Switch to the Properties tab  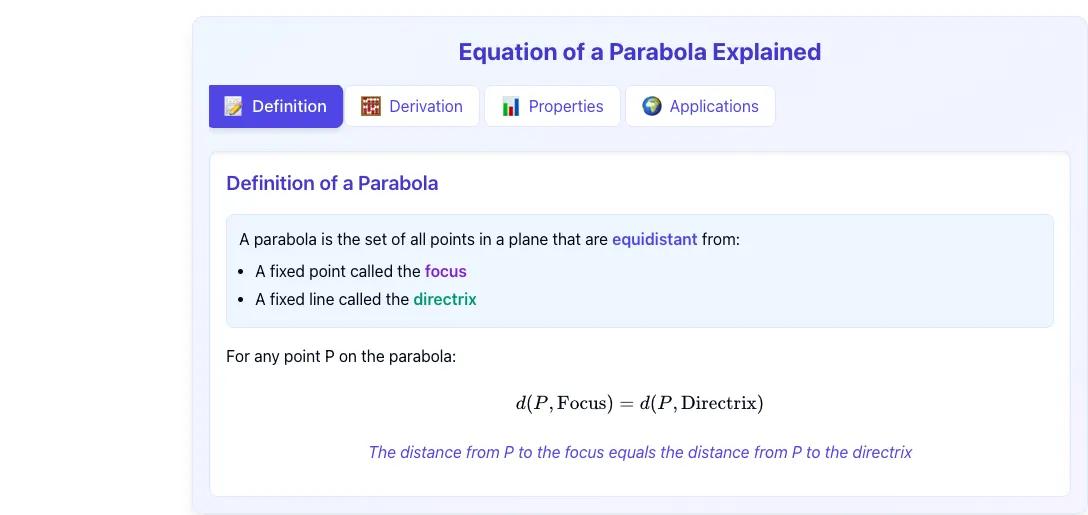[x=552, y=106]
